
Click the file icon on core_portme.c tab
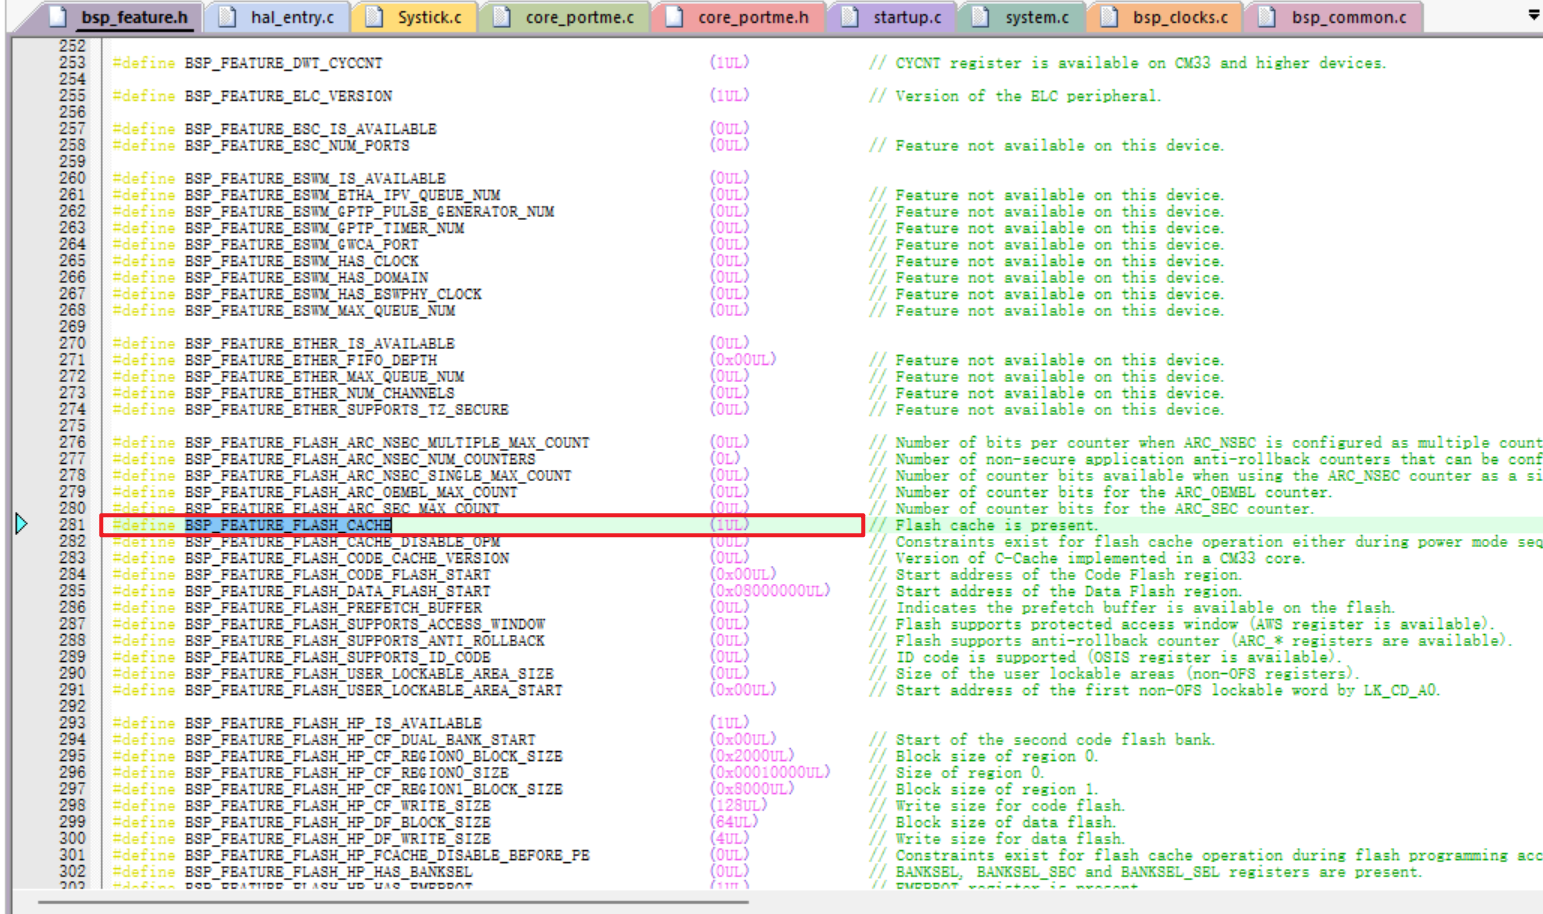tap(502, 17)
